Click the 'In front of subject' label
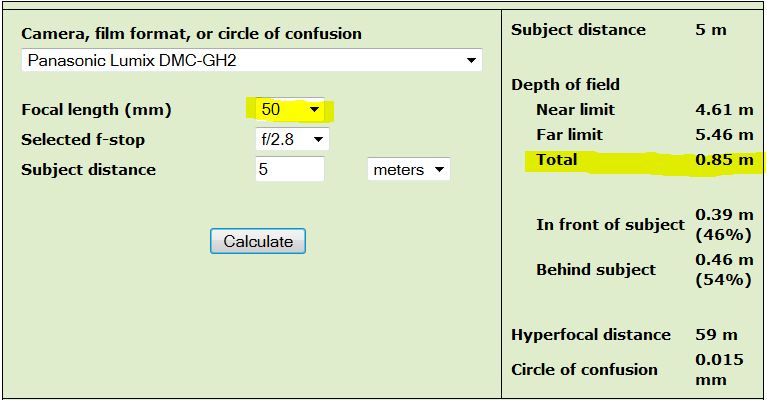Image resolution: width=767 pixels, height=400 pixels. point(610,224)
